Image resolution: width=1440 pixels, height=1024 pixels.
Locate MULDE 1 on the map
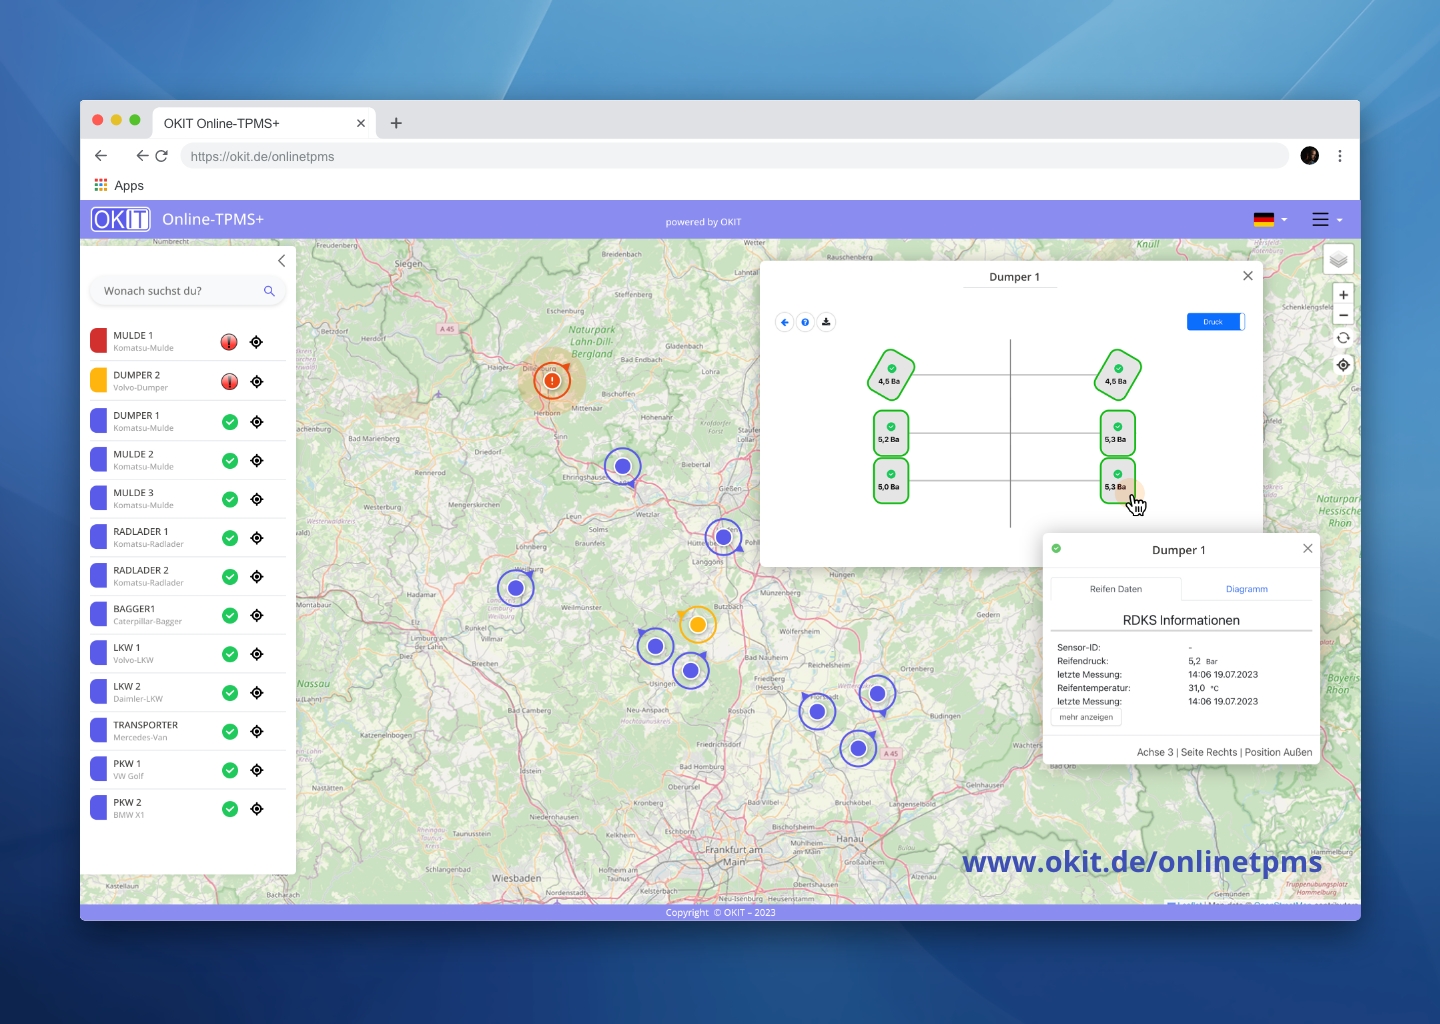point(257,342)
